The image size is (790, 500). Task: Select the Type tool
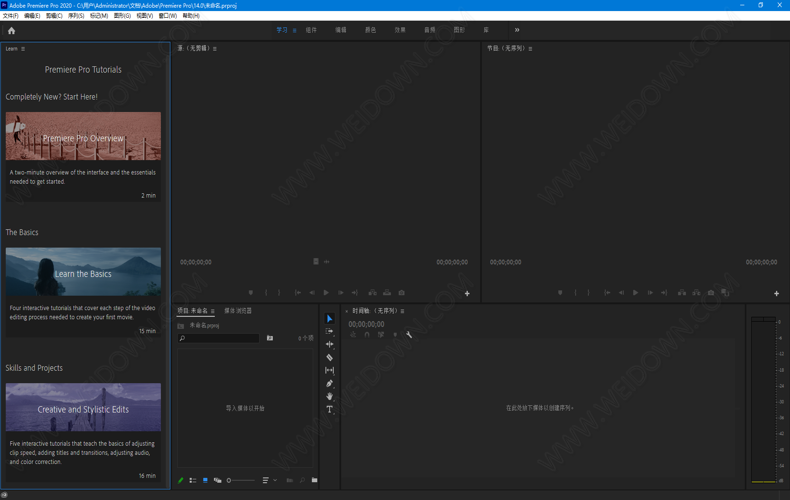click(x=329, y=409)
